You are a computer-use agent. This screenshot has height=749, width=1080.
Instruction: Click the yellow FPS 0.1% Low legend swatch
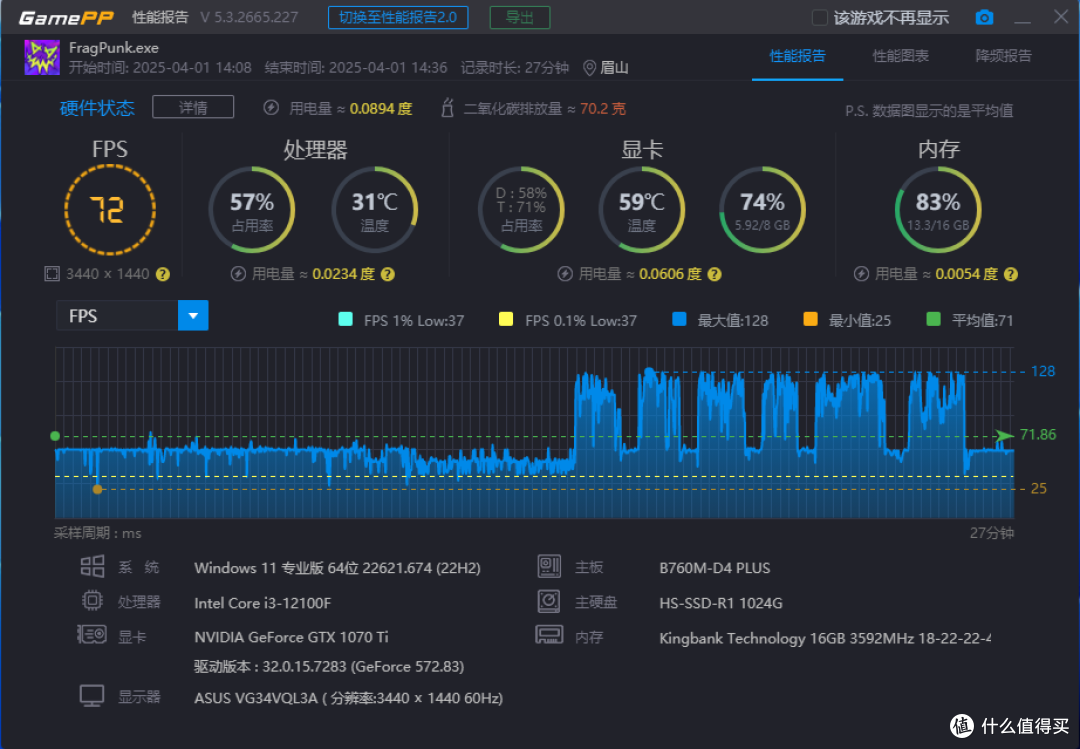click(x=506, y=319)
